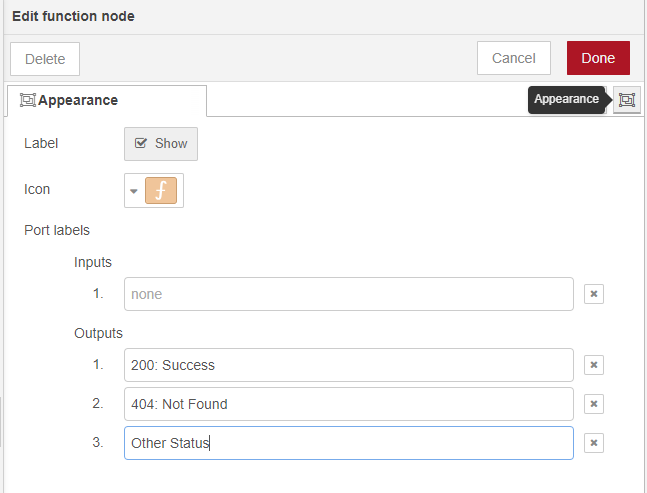Click the Delete button
This screenshot has width=647, height=493.
tap(45, 58)
